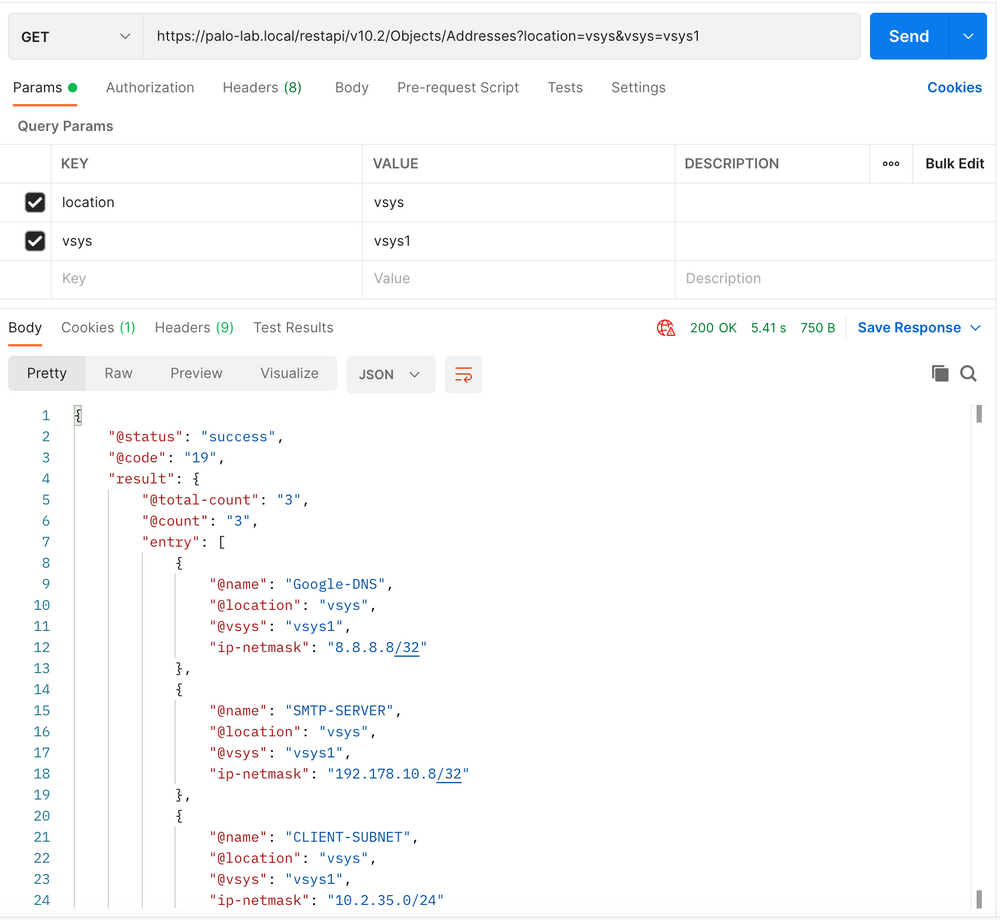Toggle line wrapping in response viewer
This screenshot has width=1000, height=920.
(x=463, y=372)
